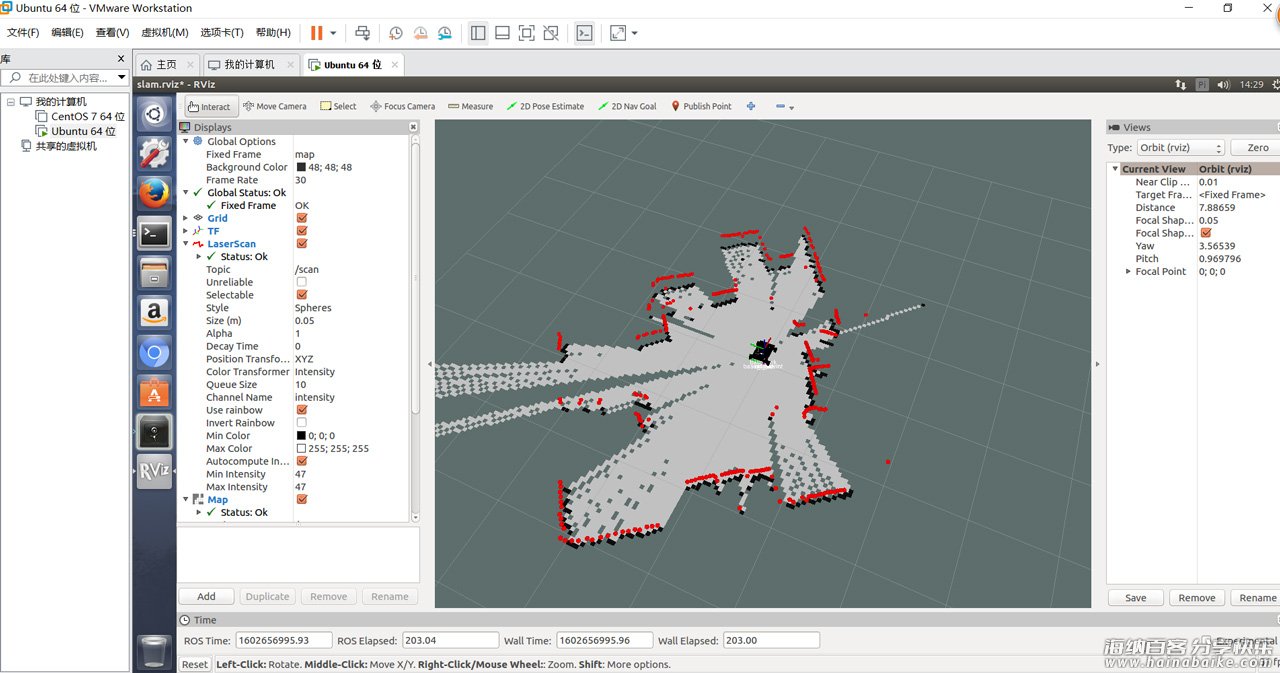The image size is (1280, 673).
Task: Uncheck the Use rainbow option
Action: click(302, 410)
